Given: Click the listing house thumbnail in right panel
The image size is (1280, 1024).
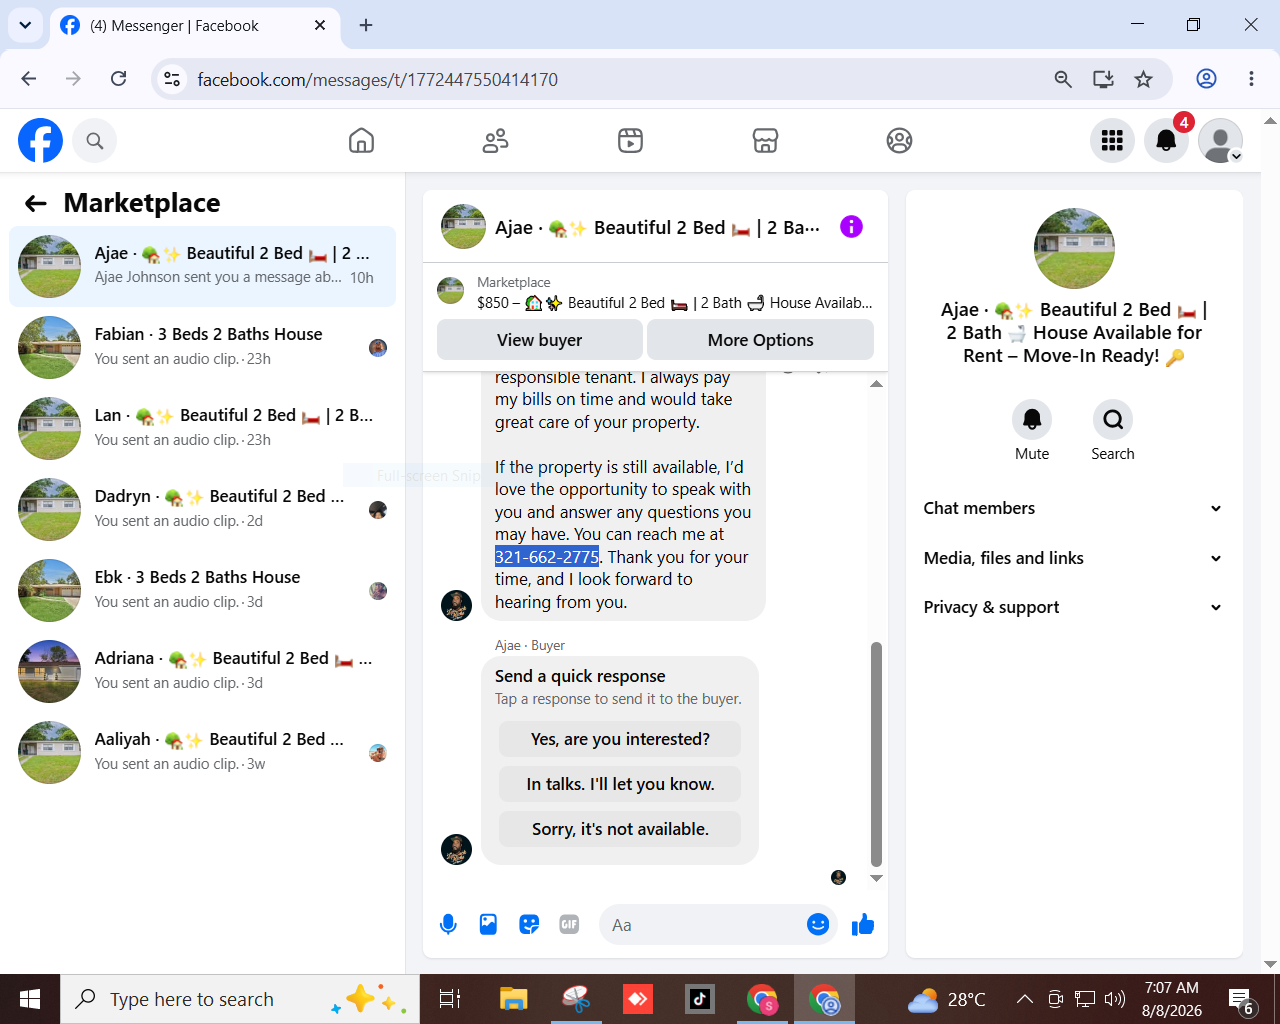Looking at the screenshot, I should 1074,248.
